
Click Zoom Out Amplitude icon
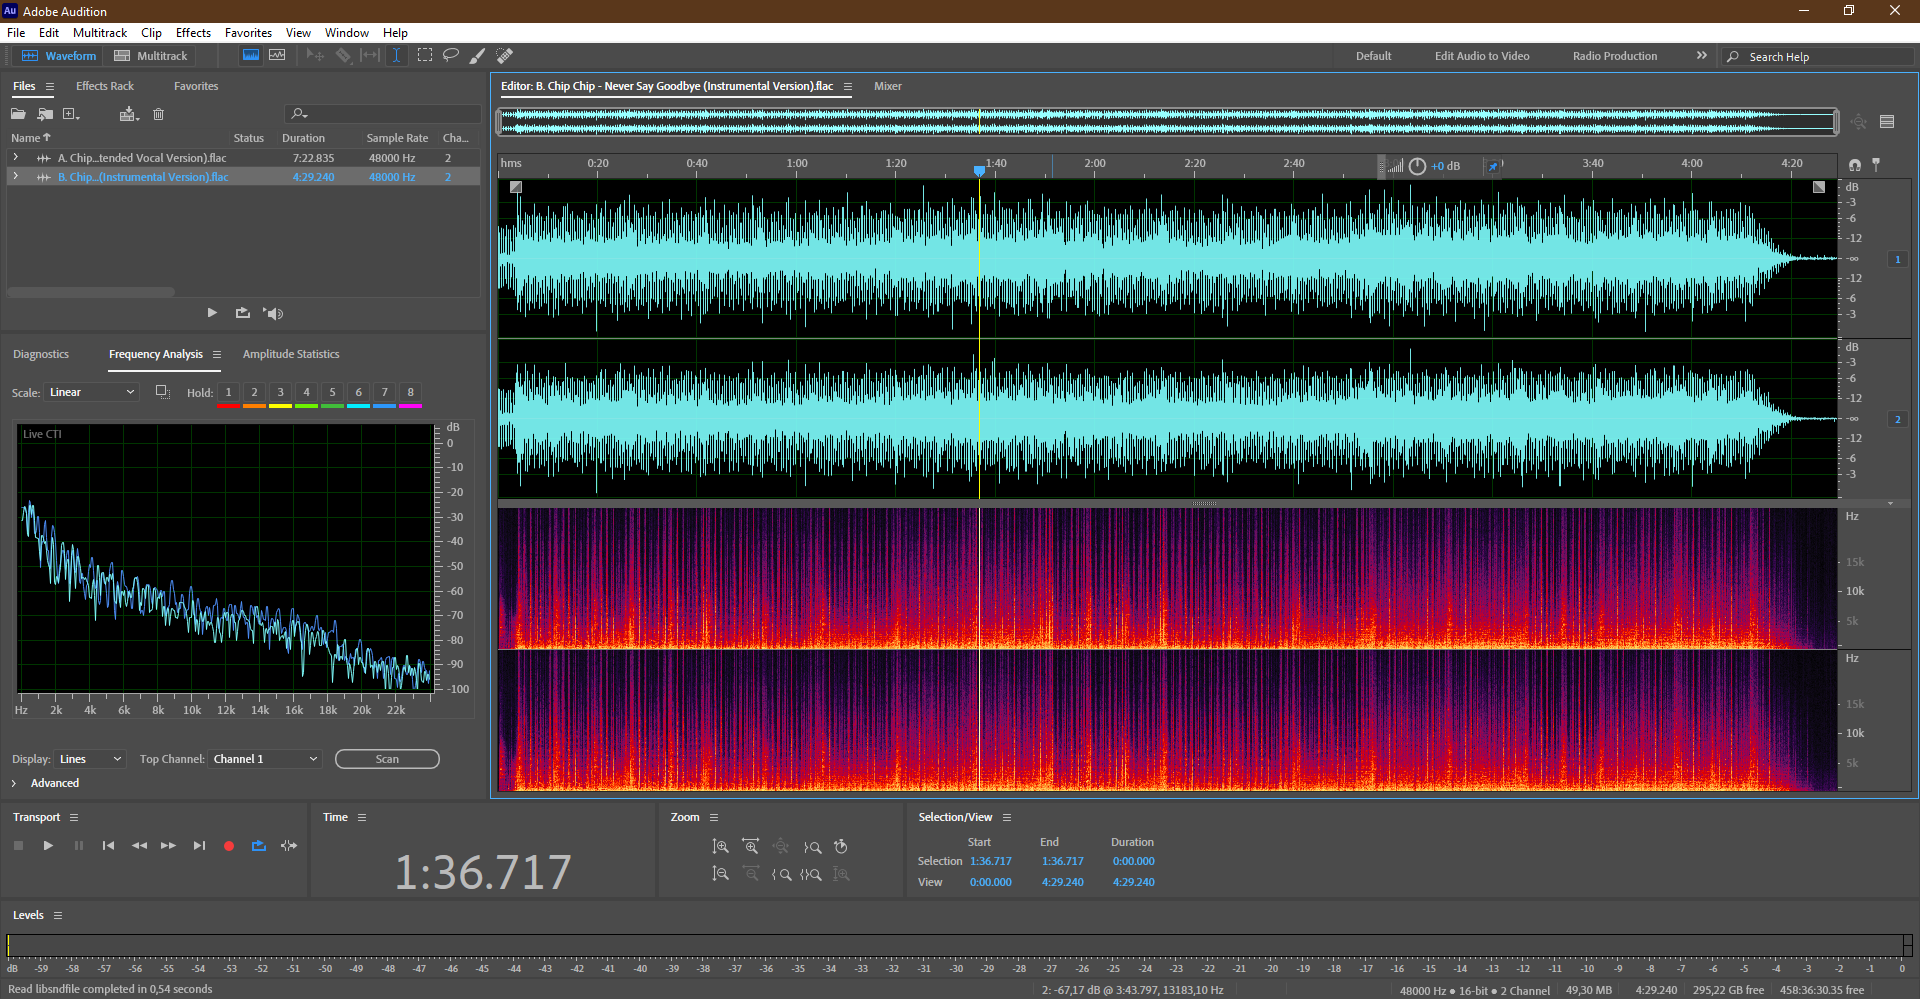(x=720, y=874)
